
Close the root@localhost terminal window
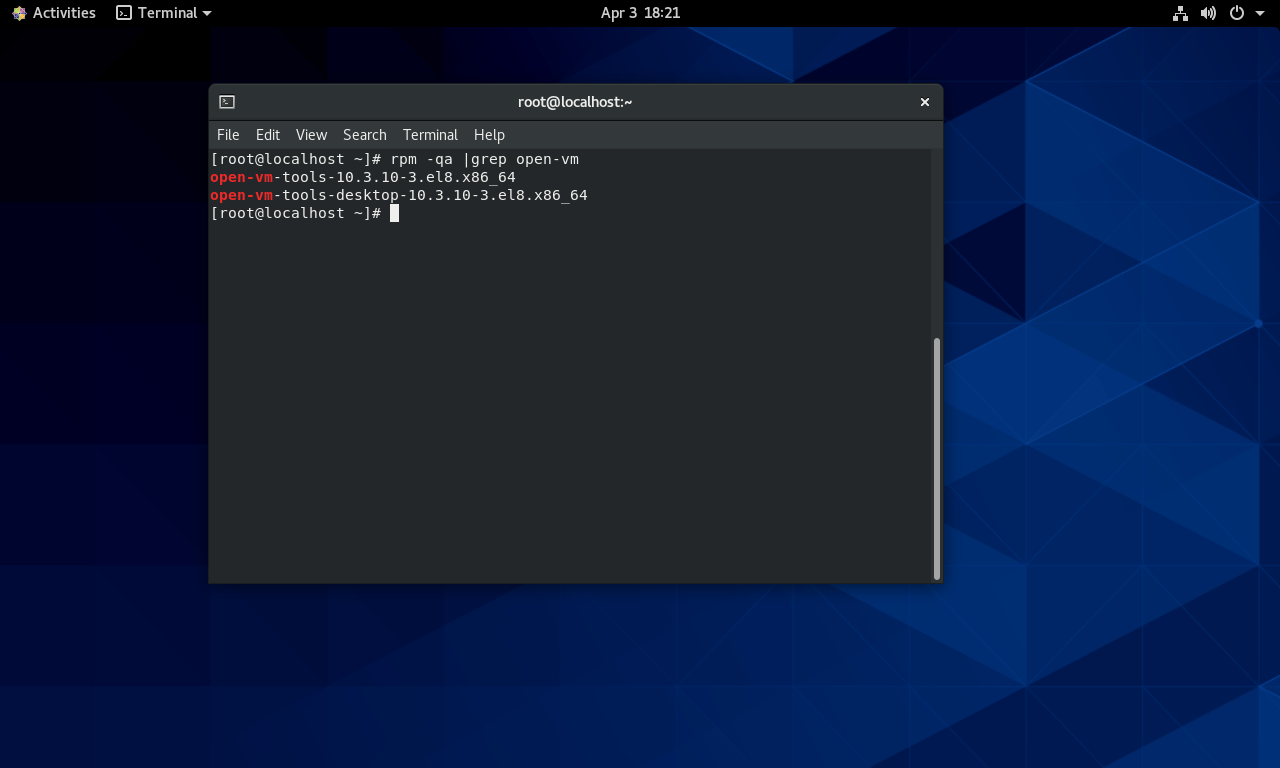[925, 102]
